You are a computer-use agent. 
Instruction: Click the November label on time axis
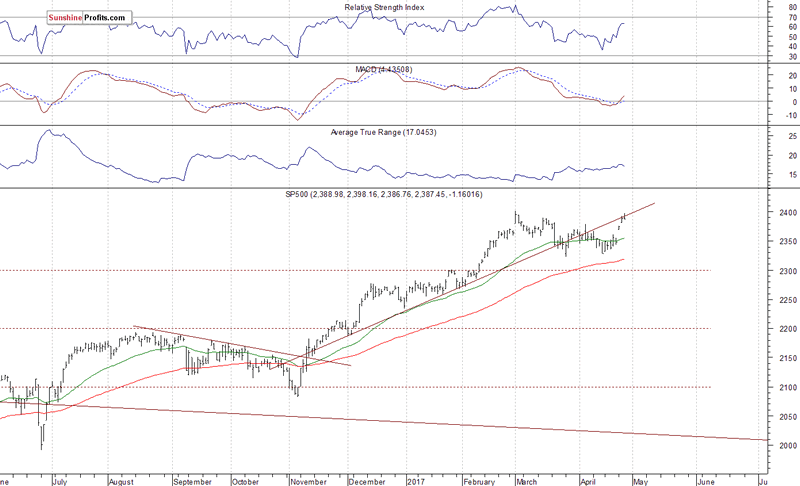coord(303,480)
